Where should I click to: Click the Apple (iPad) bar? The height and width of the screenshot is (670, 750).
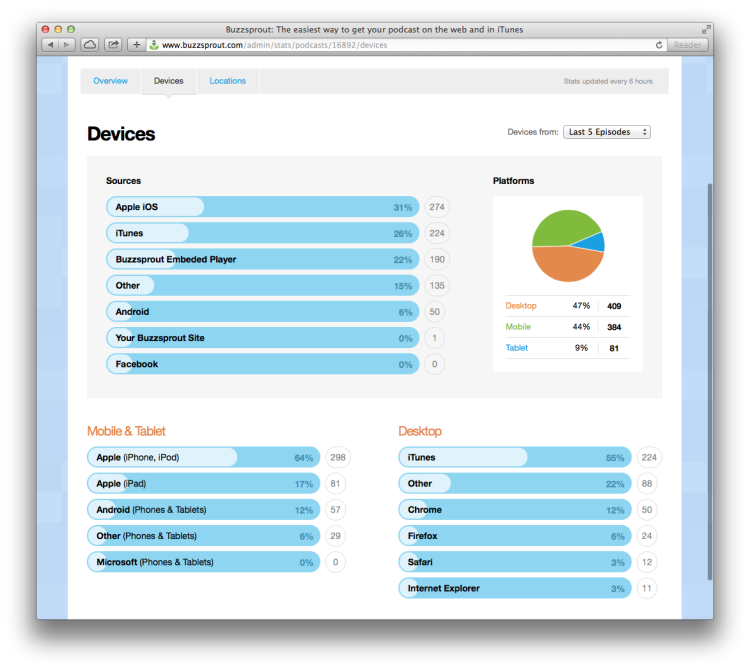(204, 483)
